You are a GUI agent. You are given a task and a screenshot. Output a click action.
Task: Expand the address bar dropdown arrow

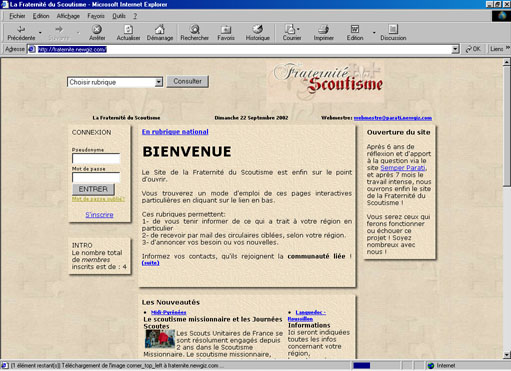coord(455,49)
